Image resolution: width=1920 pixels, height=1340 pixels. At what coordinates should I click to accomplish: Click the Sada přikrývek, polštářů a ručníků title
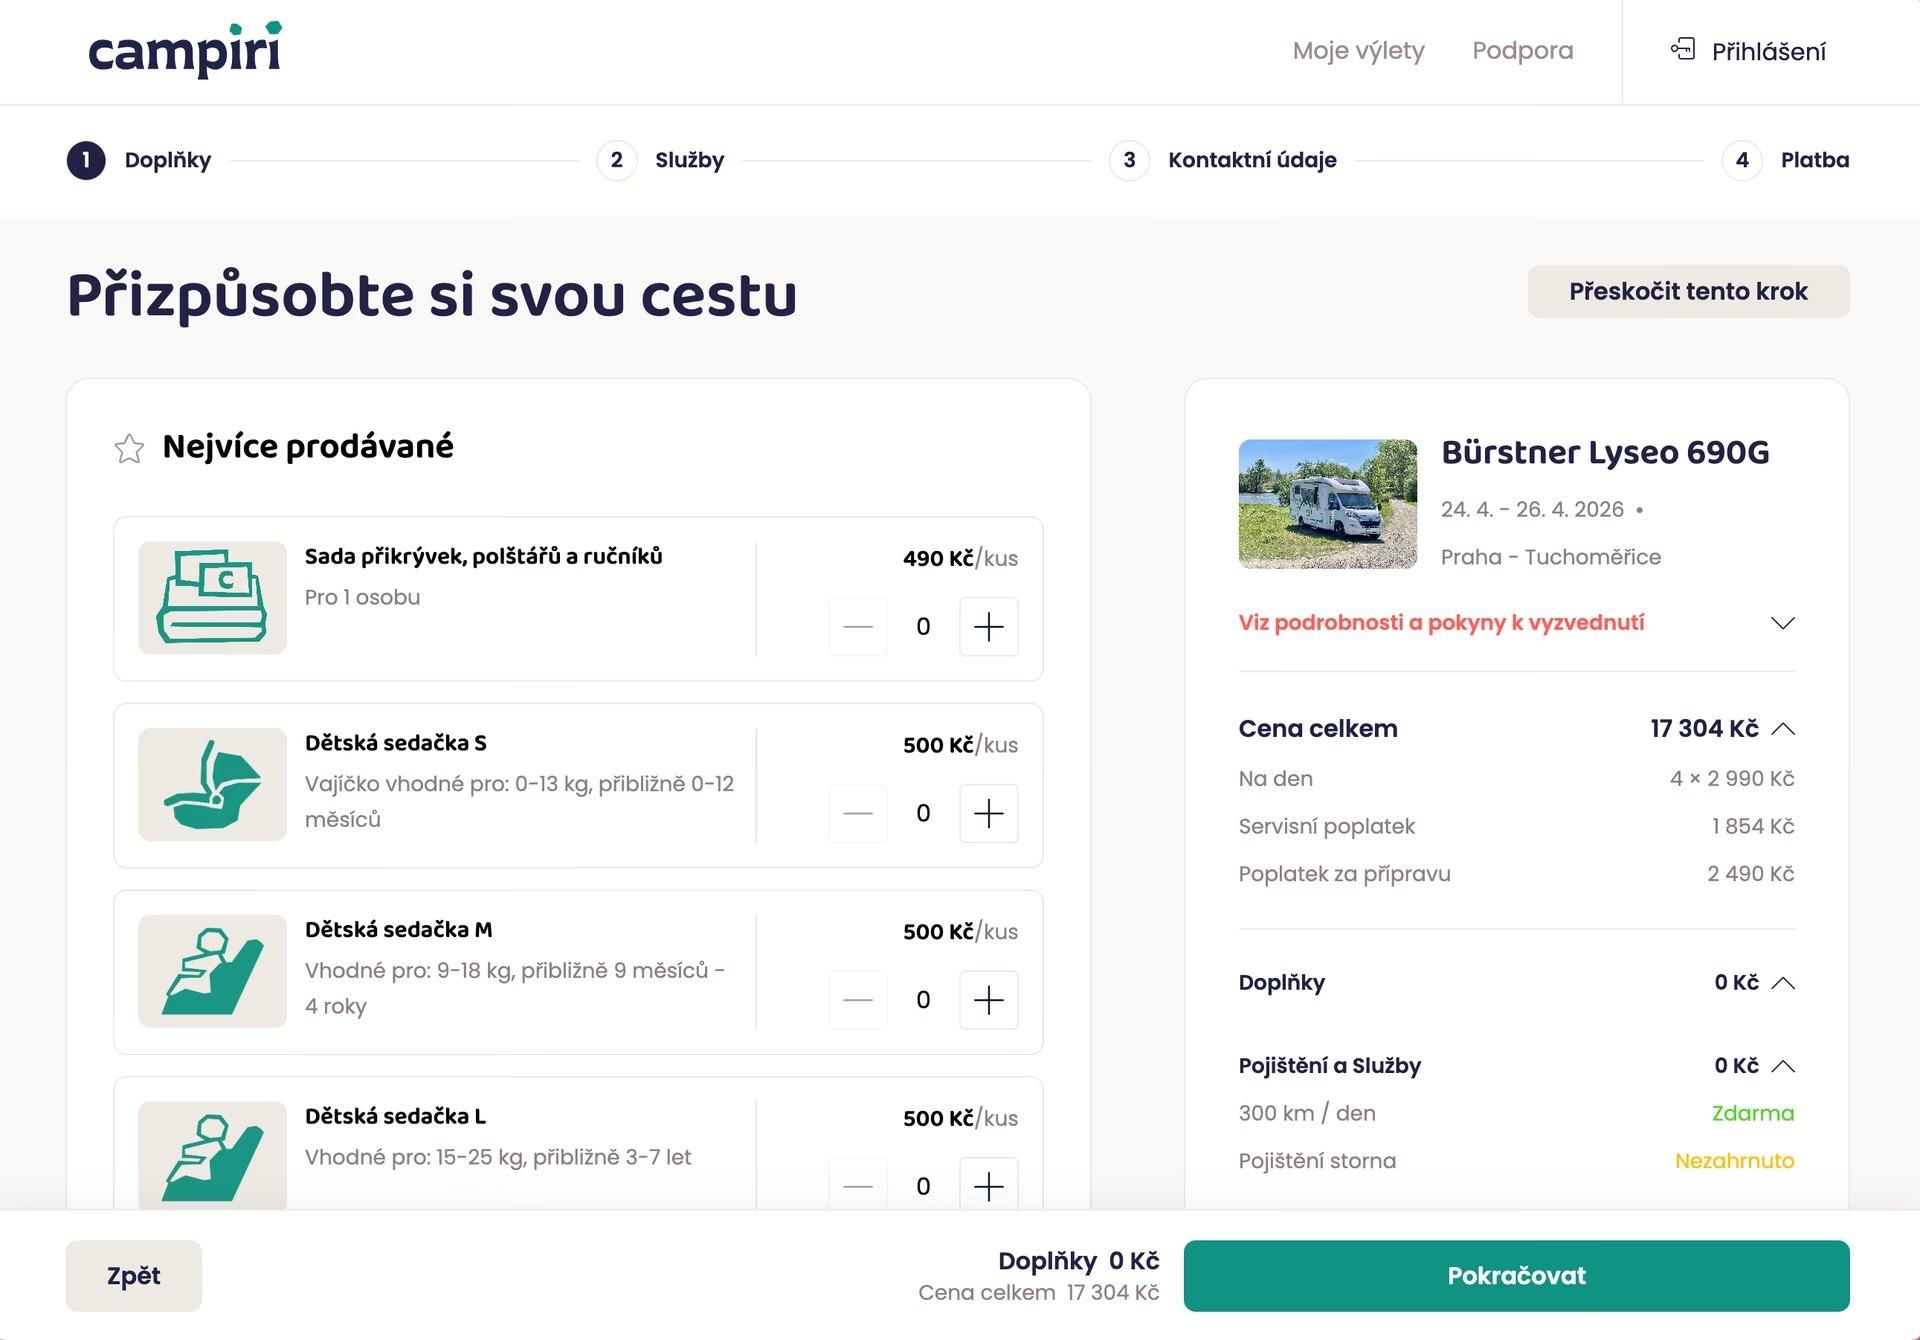[x=484, y=556]
